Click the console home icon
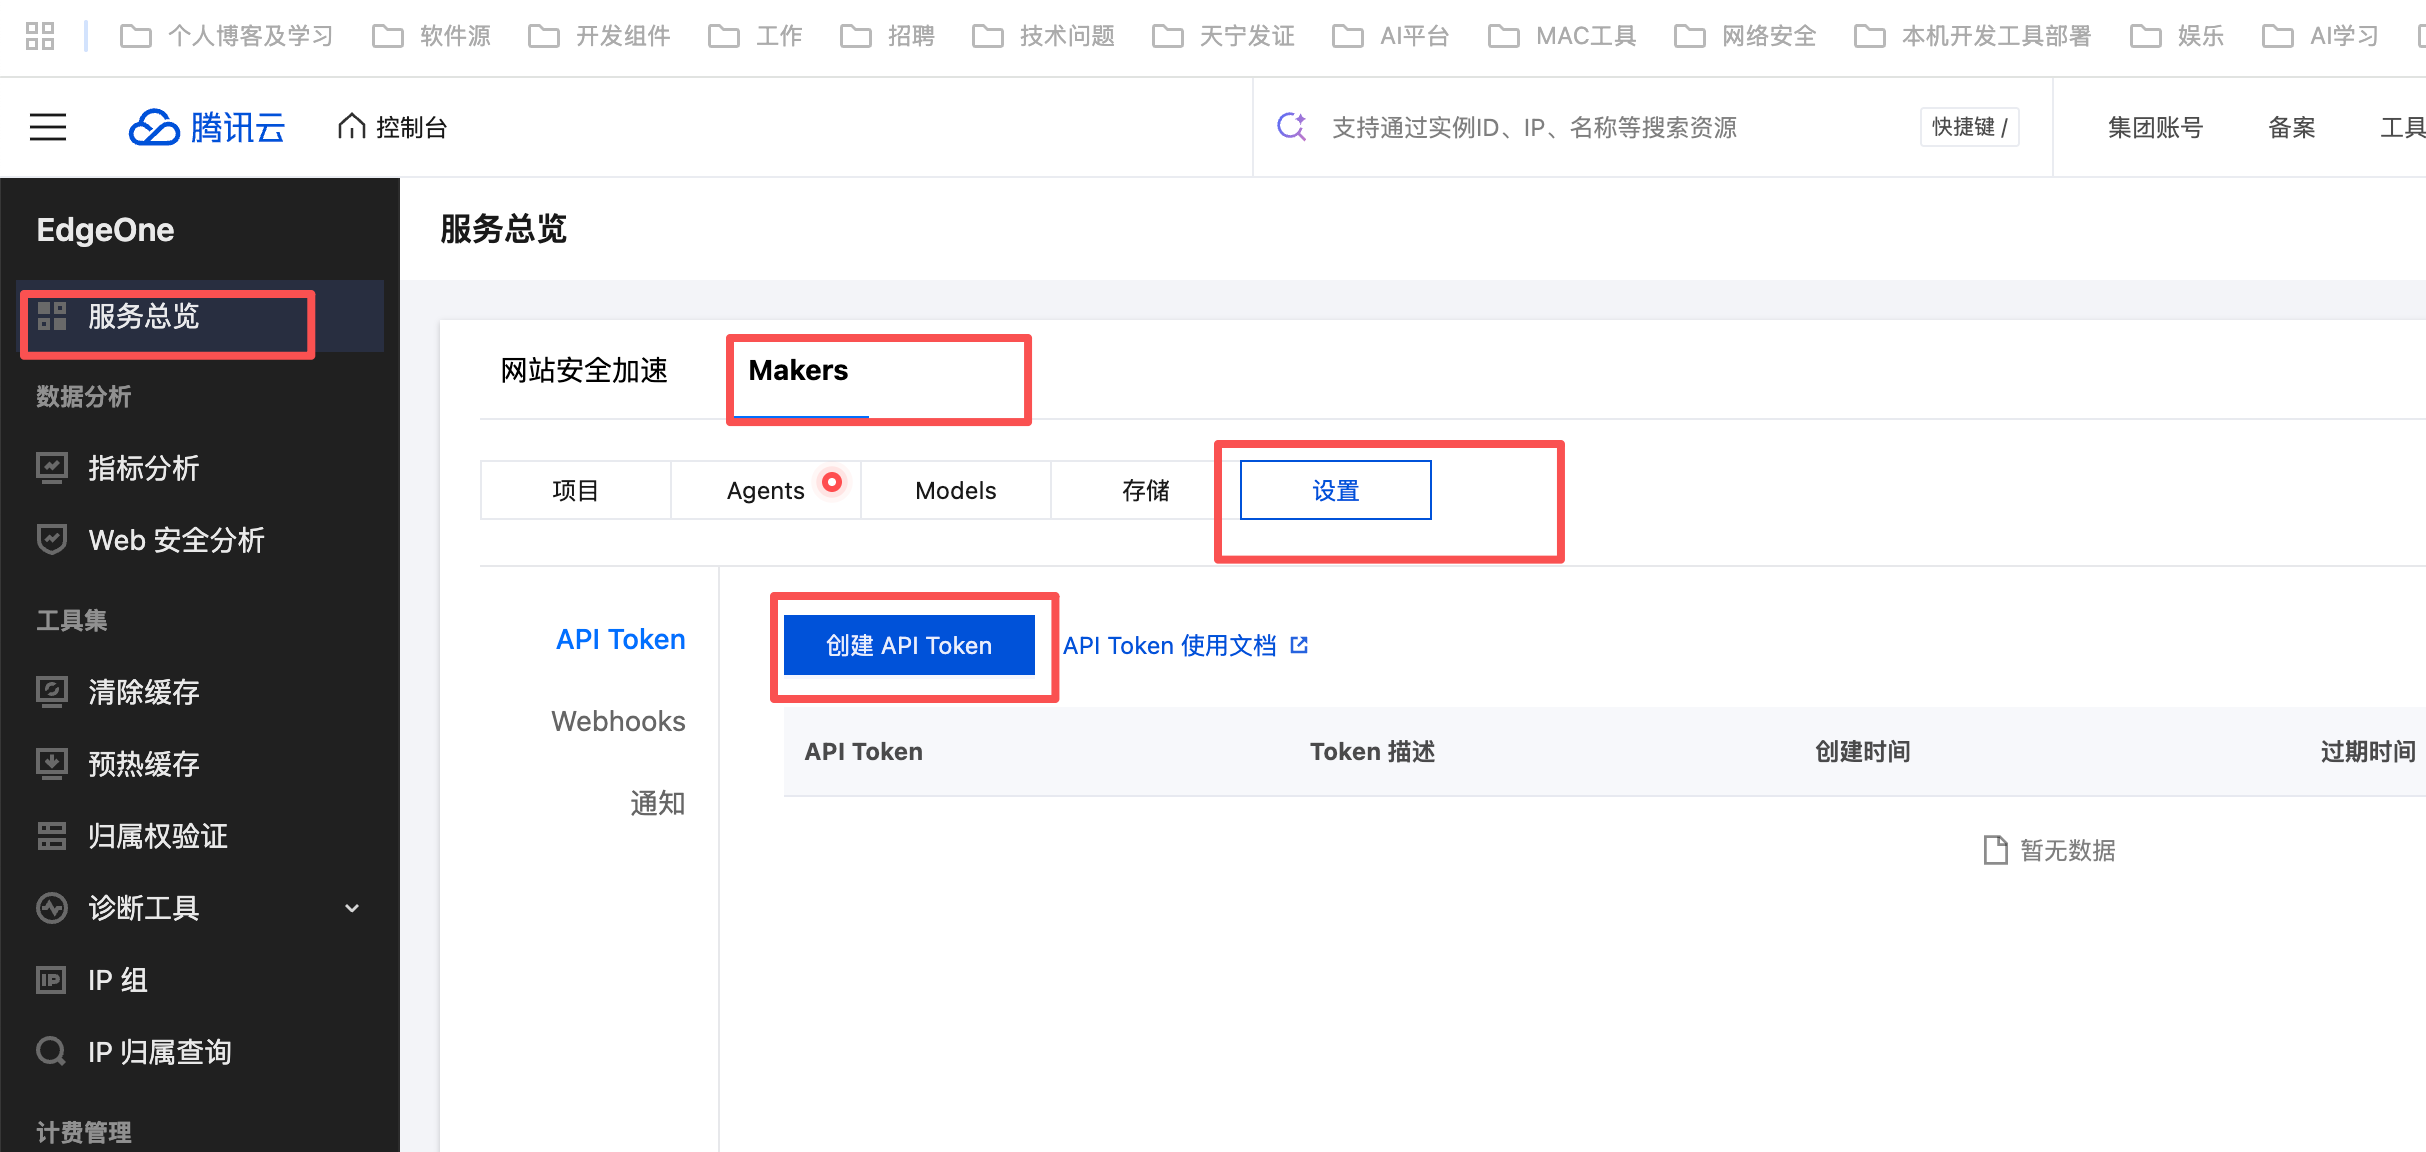 351,127
